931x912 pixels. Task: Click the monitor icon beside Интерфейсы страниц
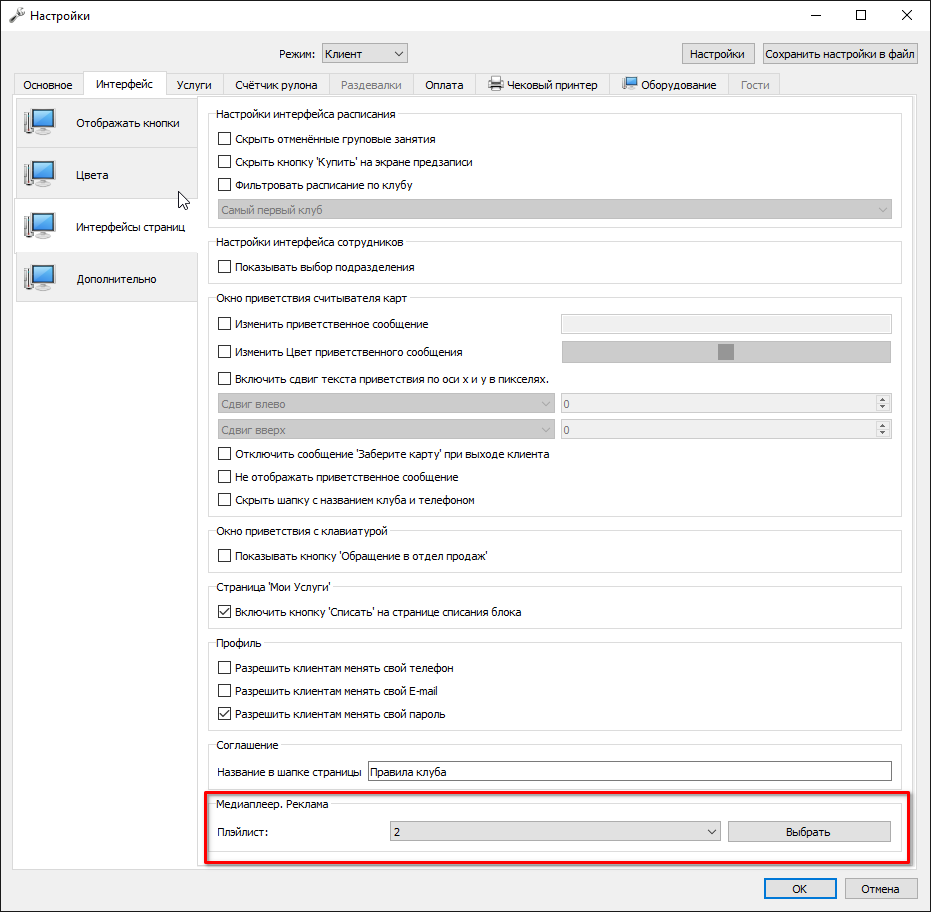tap(40, 226)
